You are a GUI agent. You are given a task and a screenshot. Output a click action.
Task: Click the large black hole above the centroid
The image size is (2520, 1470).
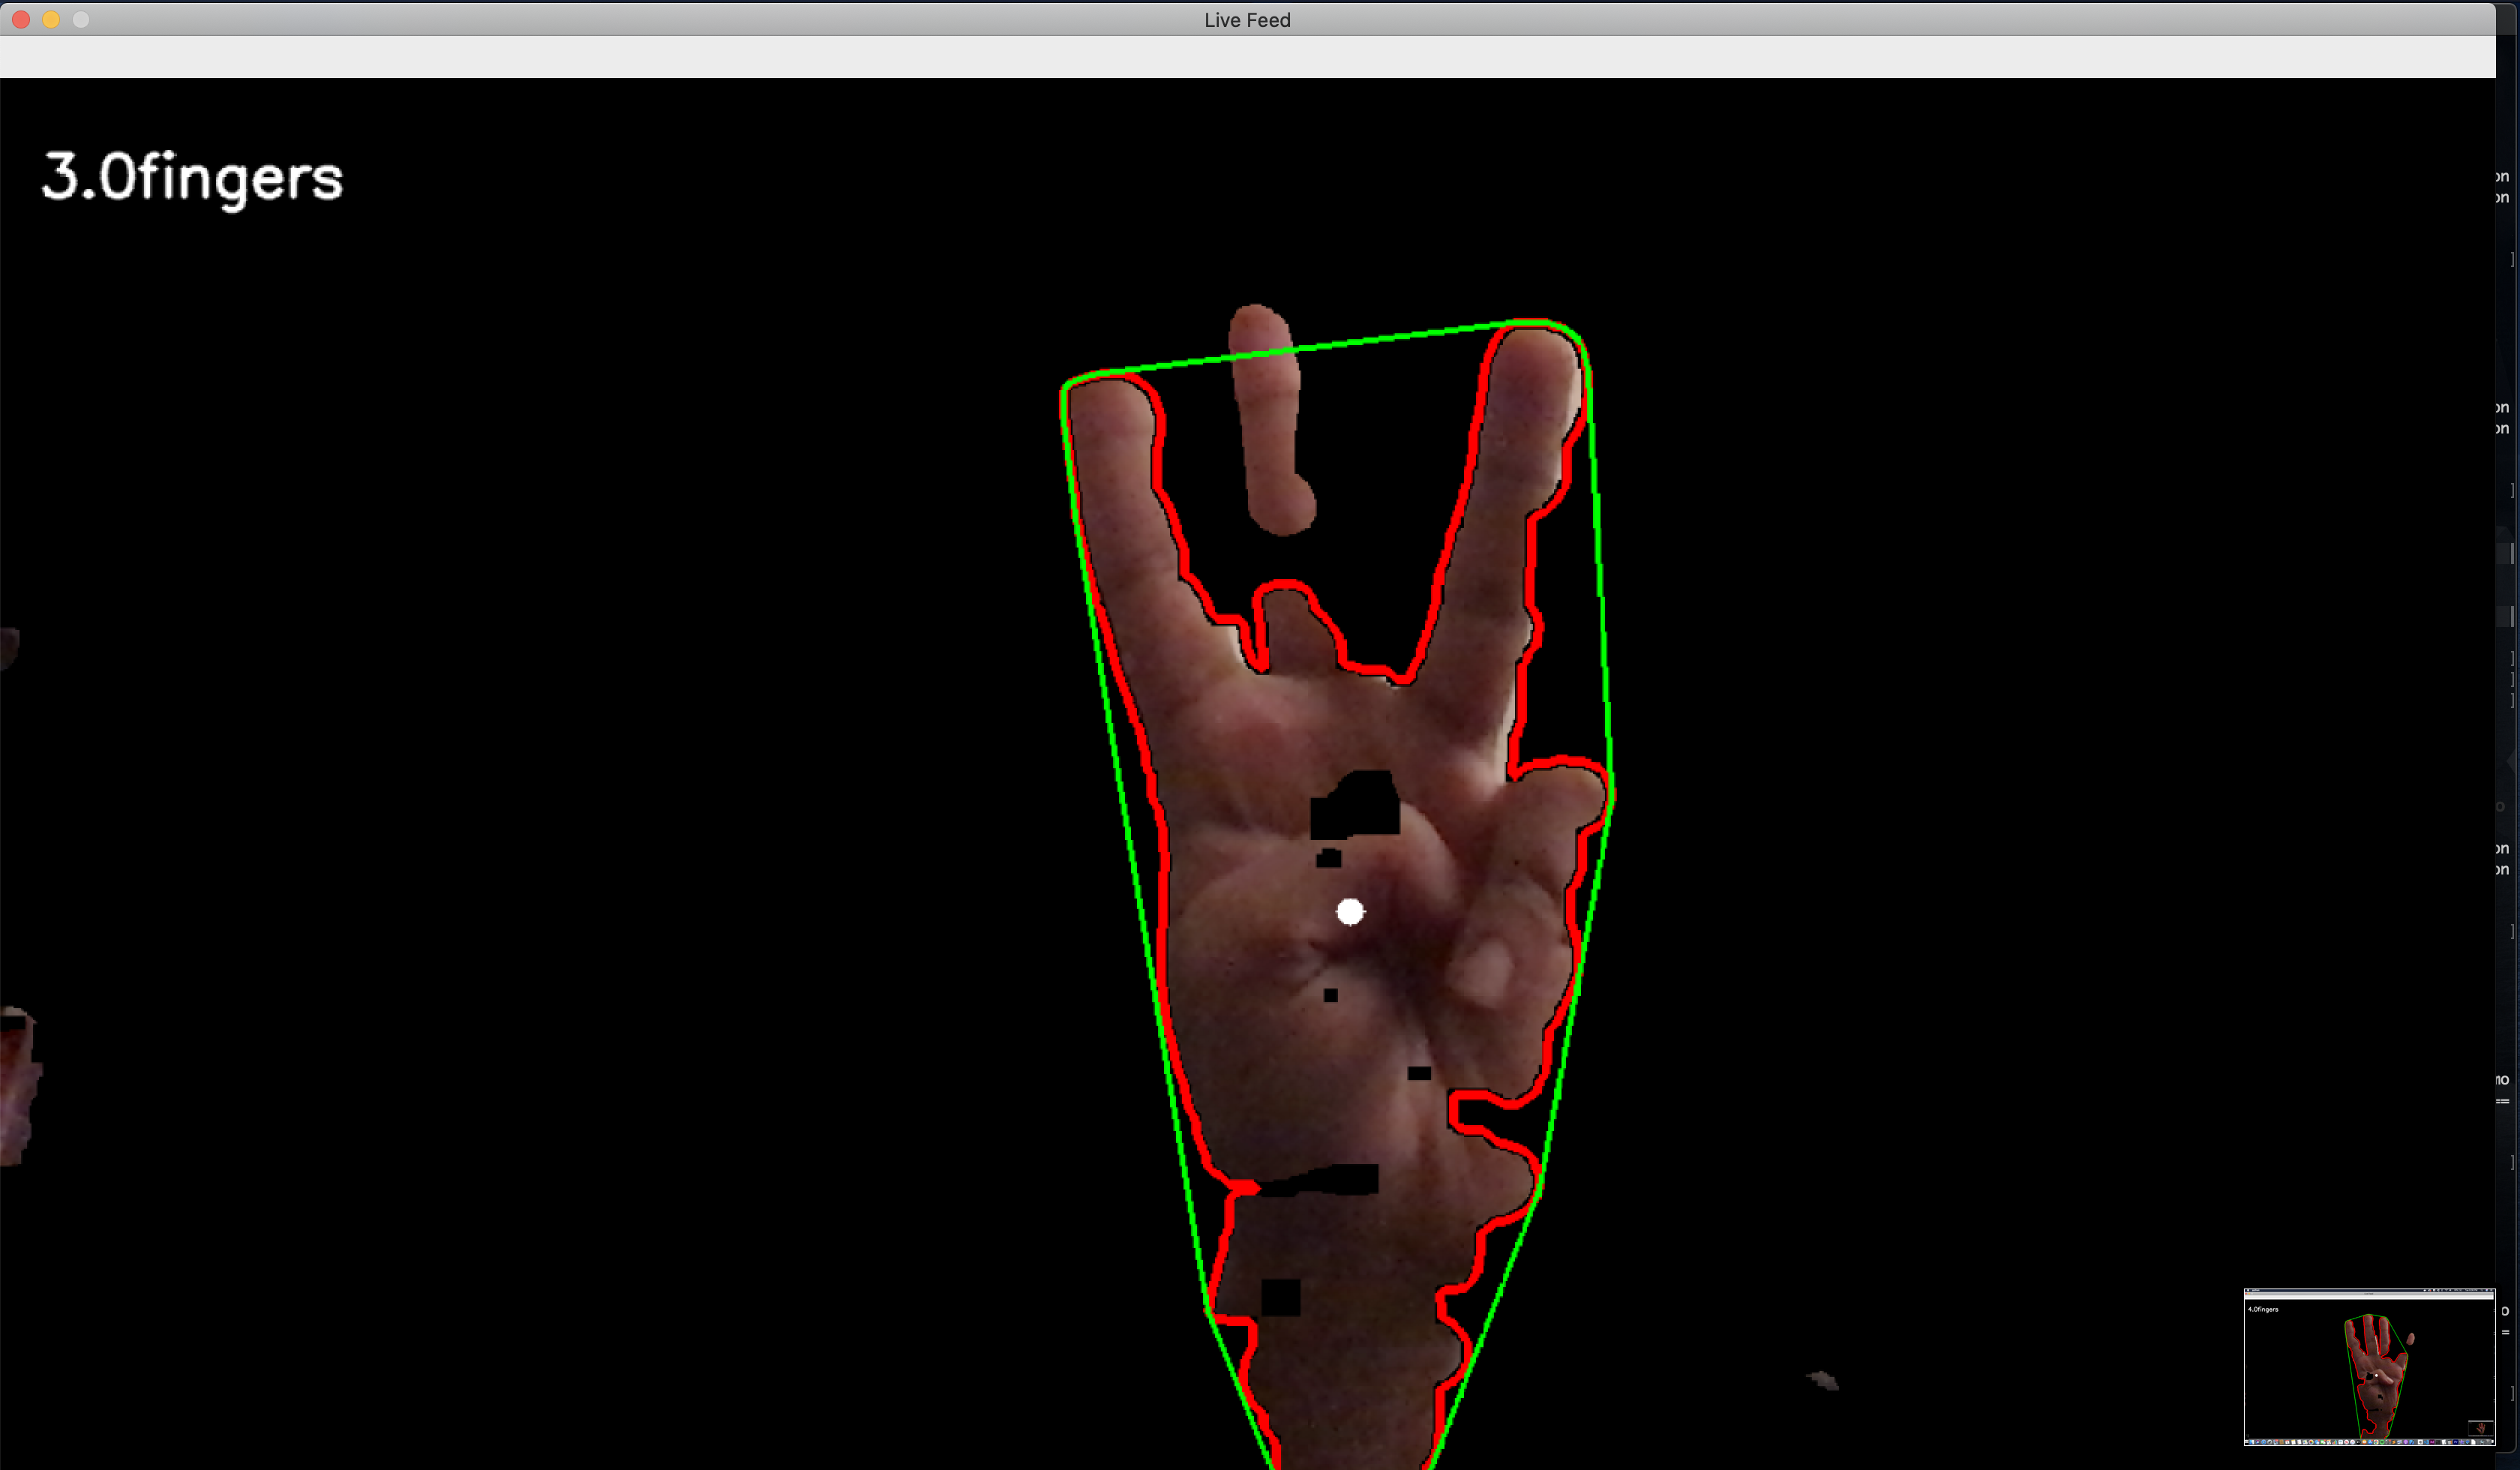pos(1358,808)
